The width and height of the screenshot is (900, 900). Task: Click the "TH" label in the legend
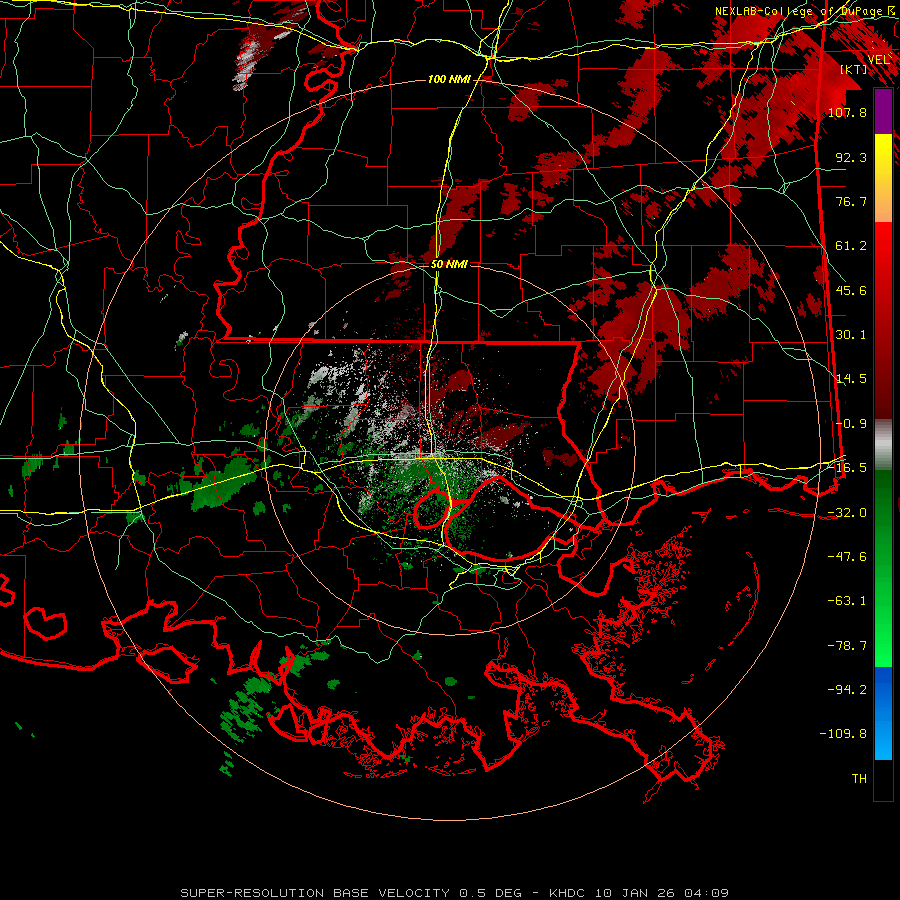pos(859,779)
